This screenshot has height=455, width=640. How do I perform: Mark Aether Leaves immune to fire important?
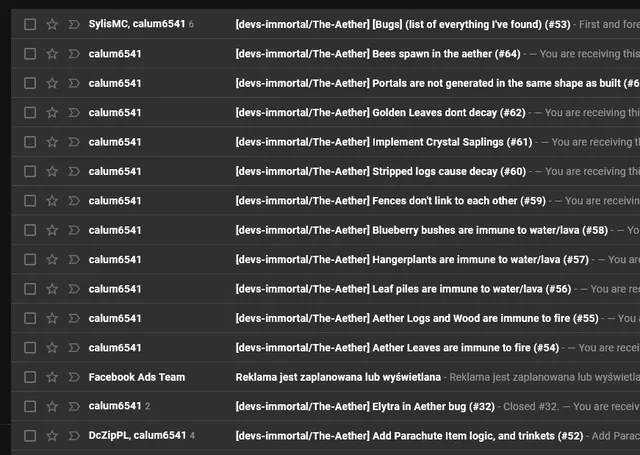coord(74,348)
